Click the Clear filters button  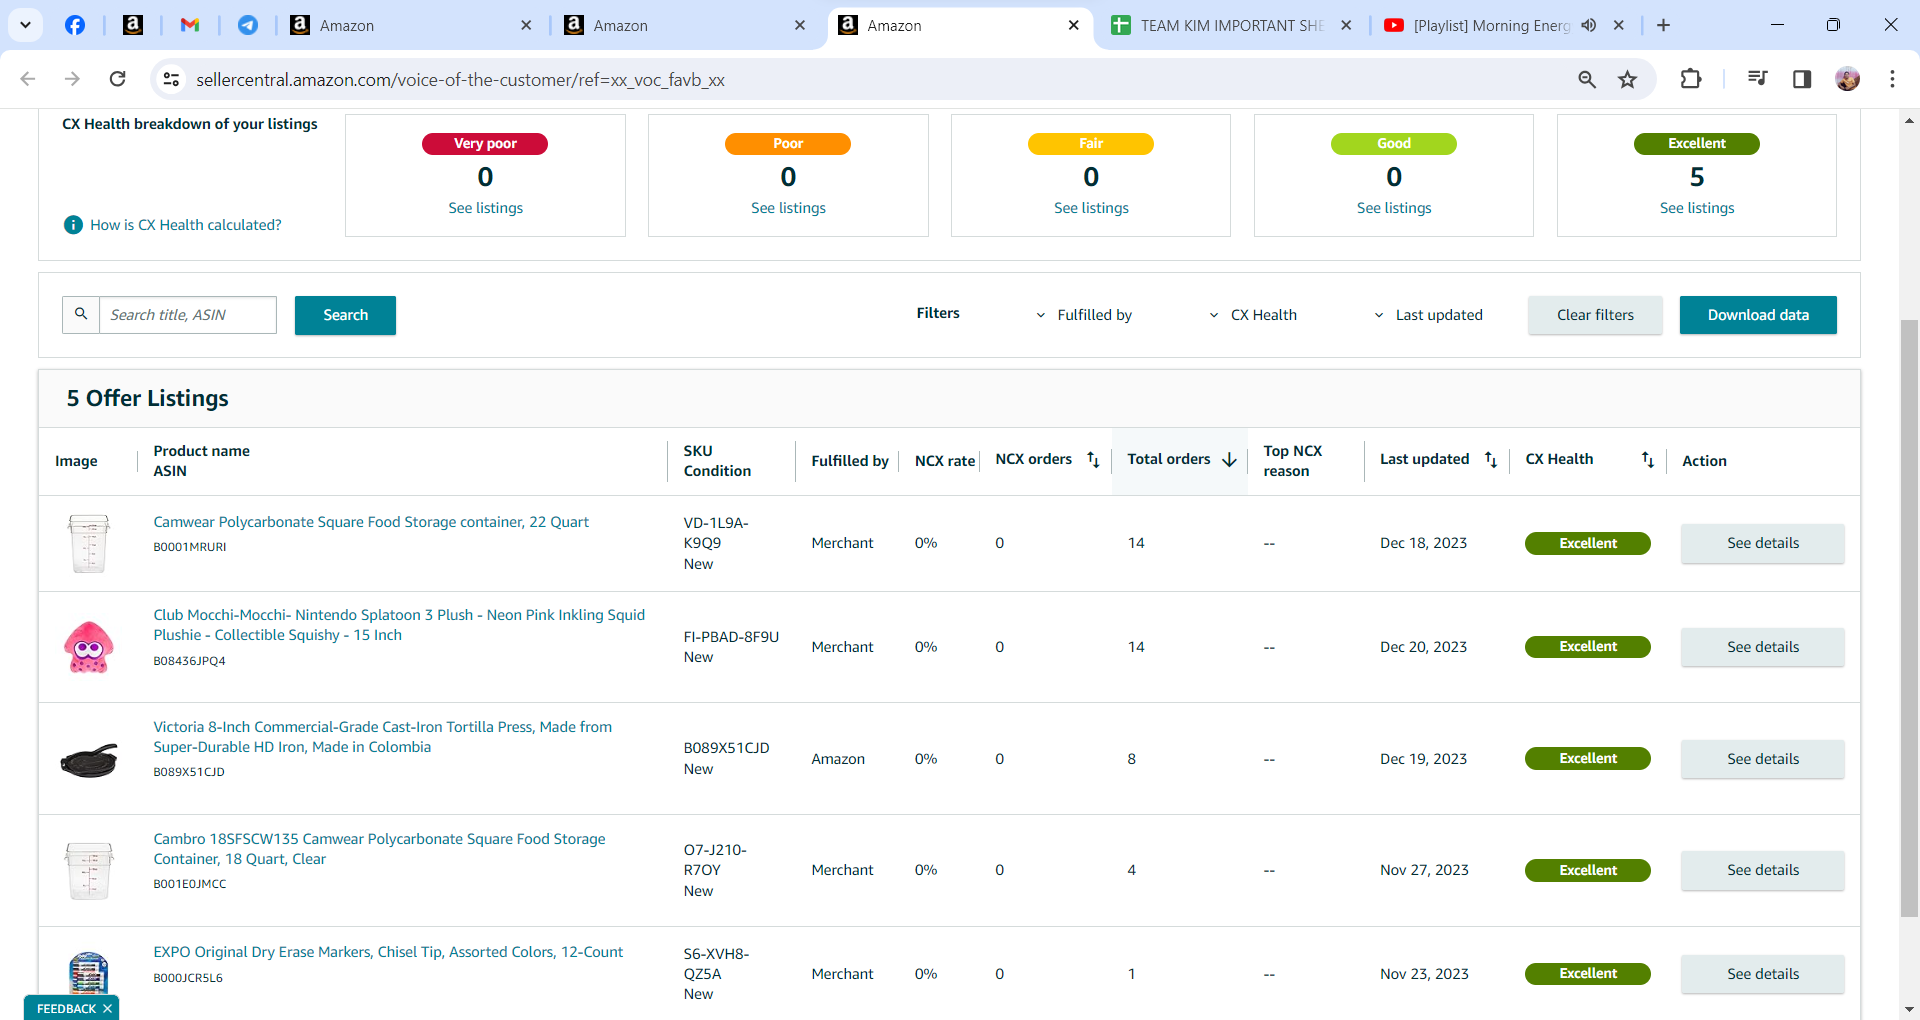[x=1595, y=315]
